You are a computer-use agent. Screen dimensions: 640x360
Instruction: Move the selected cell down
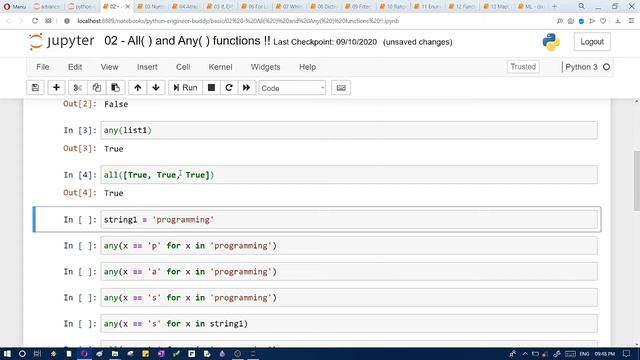pyautogui.click(x=156, y=88)
